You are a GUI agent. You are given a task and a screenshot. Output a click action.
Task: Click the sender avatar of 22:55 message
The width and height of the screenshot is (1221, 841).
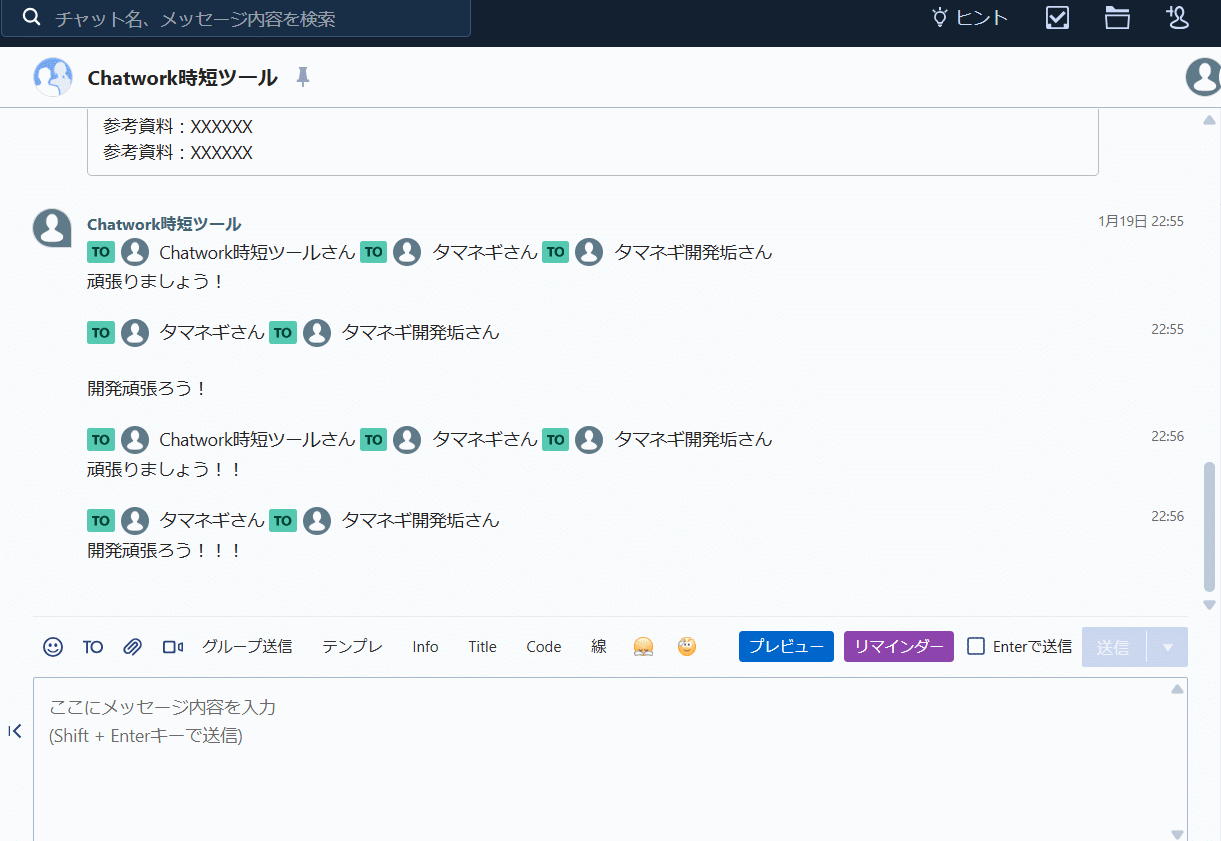click(x=52, y=228)
